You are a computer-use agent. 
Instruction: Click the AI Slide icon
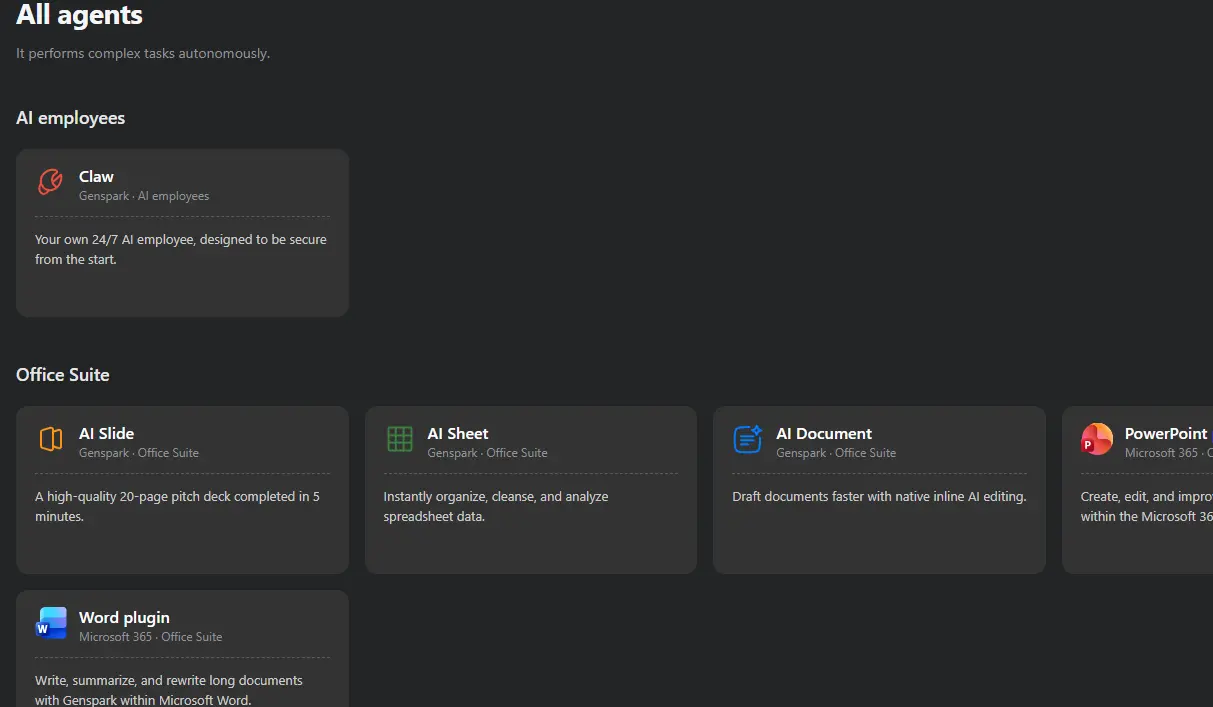coord(50,439)
